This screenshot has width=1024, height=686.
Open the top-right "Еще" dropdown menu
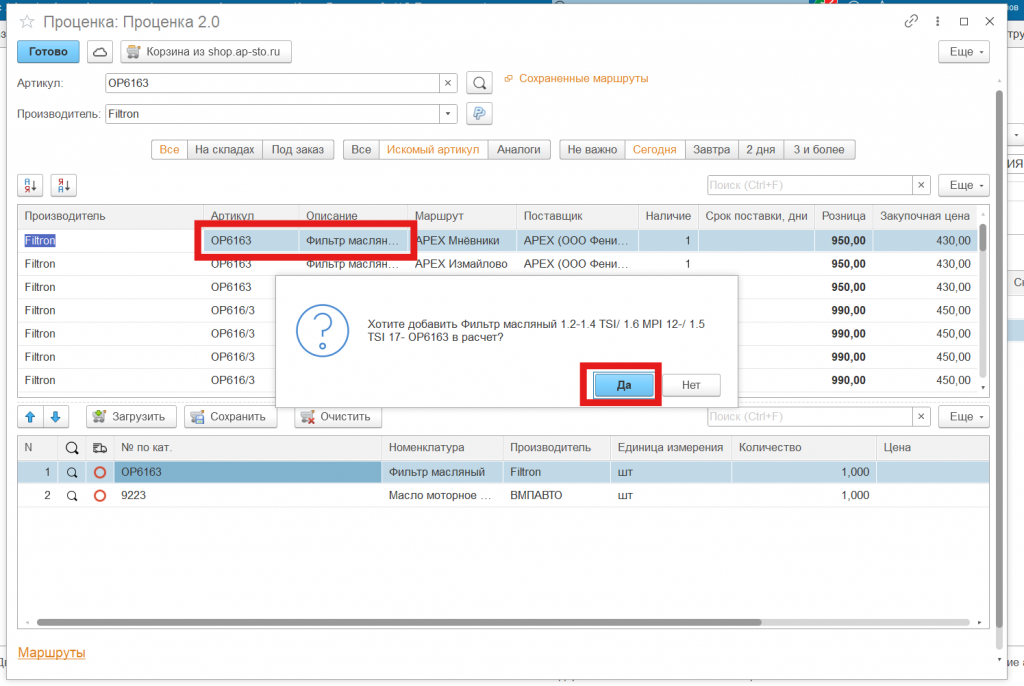click(x=964, y=52)
